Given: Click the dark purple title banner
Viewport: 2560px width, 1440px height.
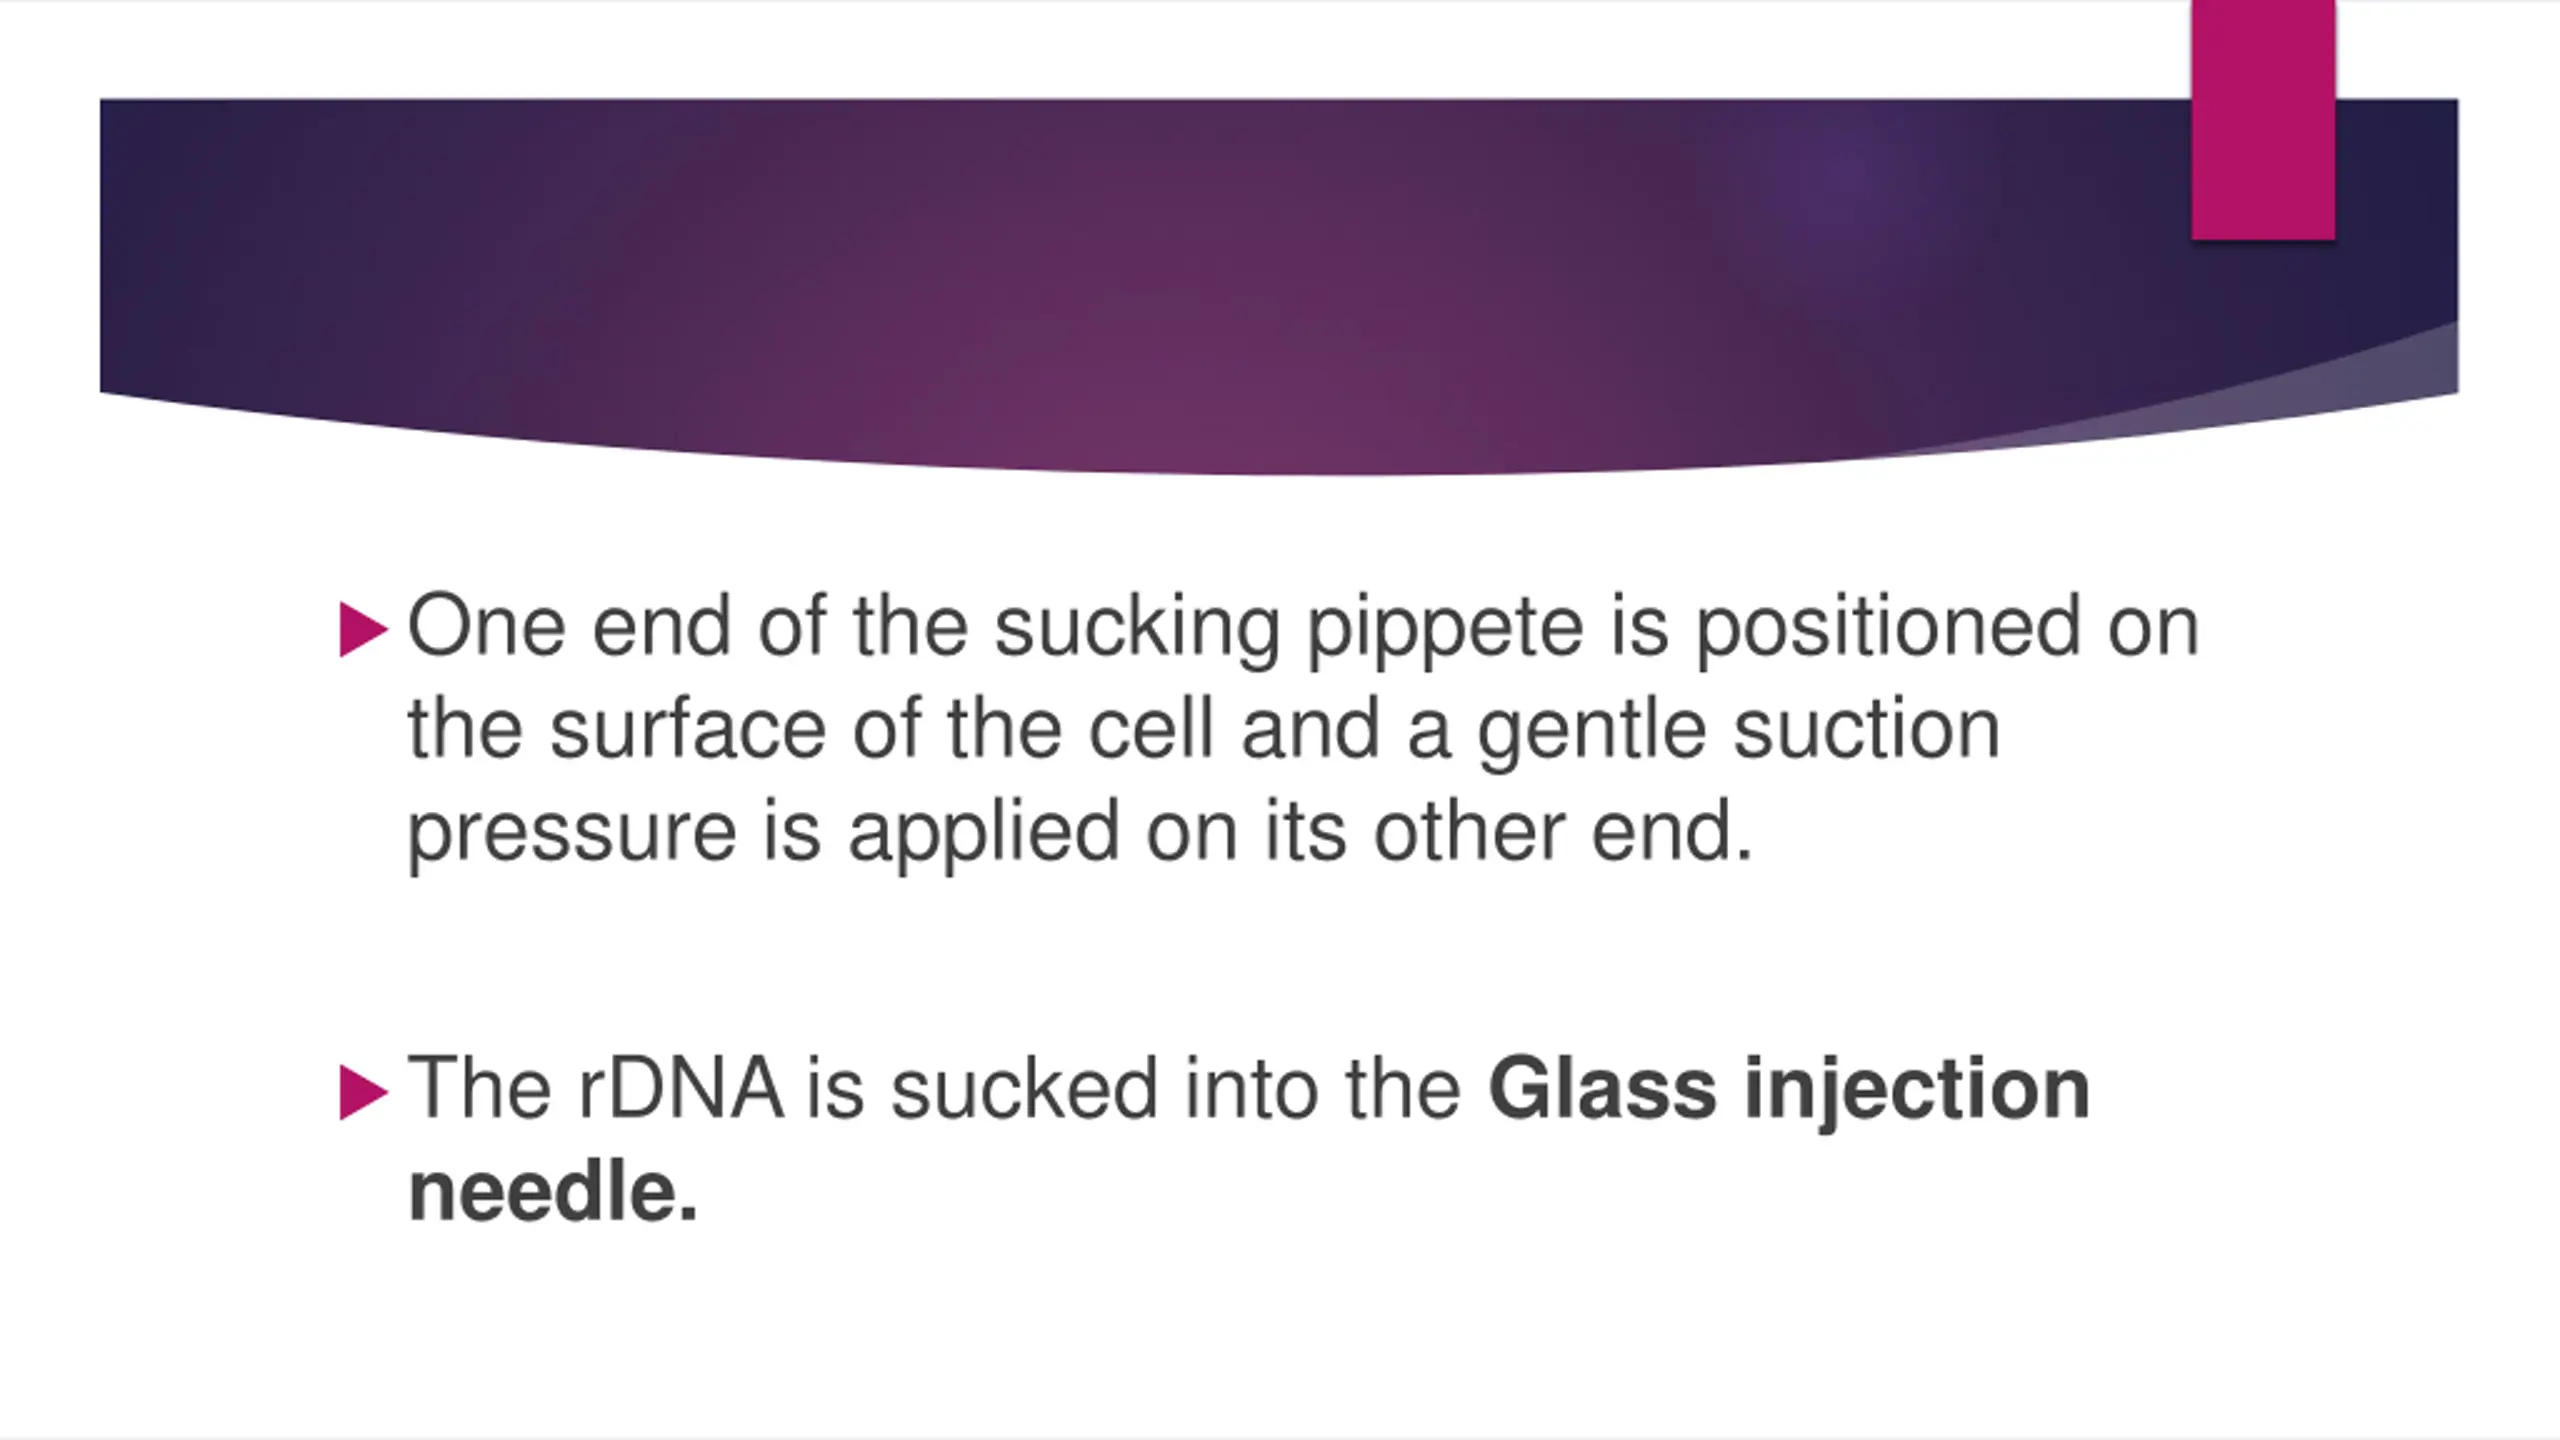Looking at the screenshot, I should pos(1279,287).
